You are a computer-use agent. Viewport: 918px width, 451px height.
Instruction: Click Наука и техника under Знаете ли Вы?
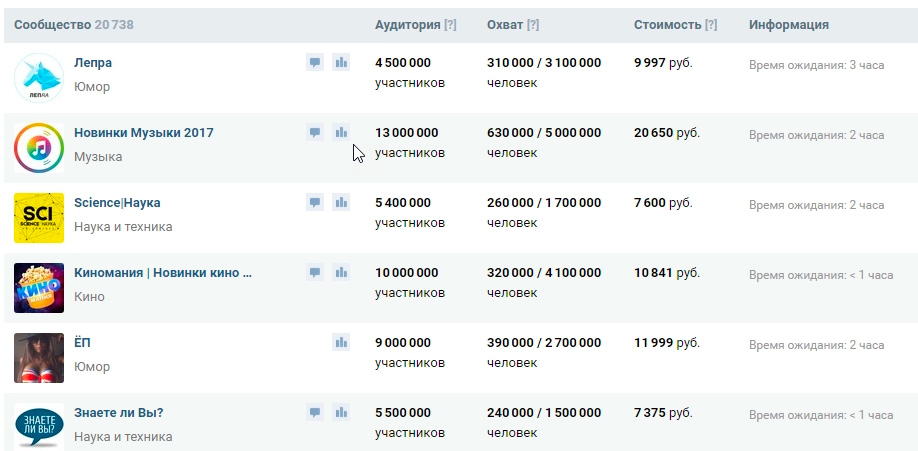click(x=123, y=436)
